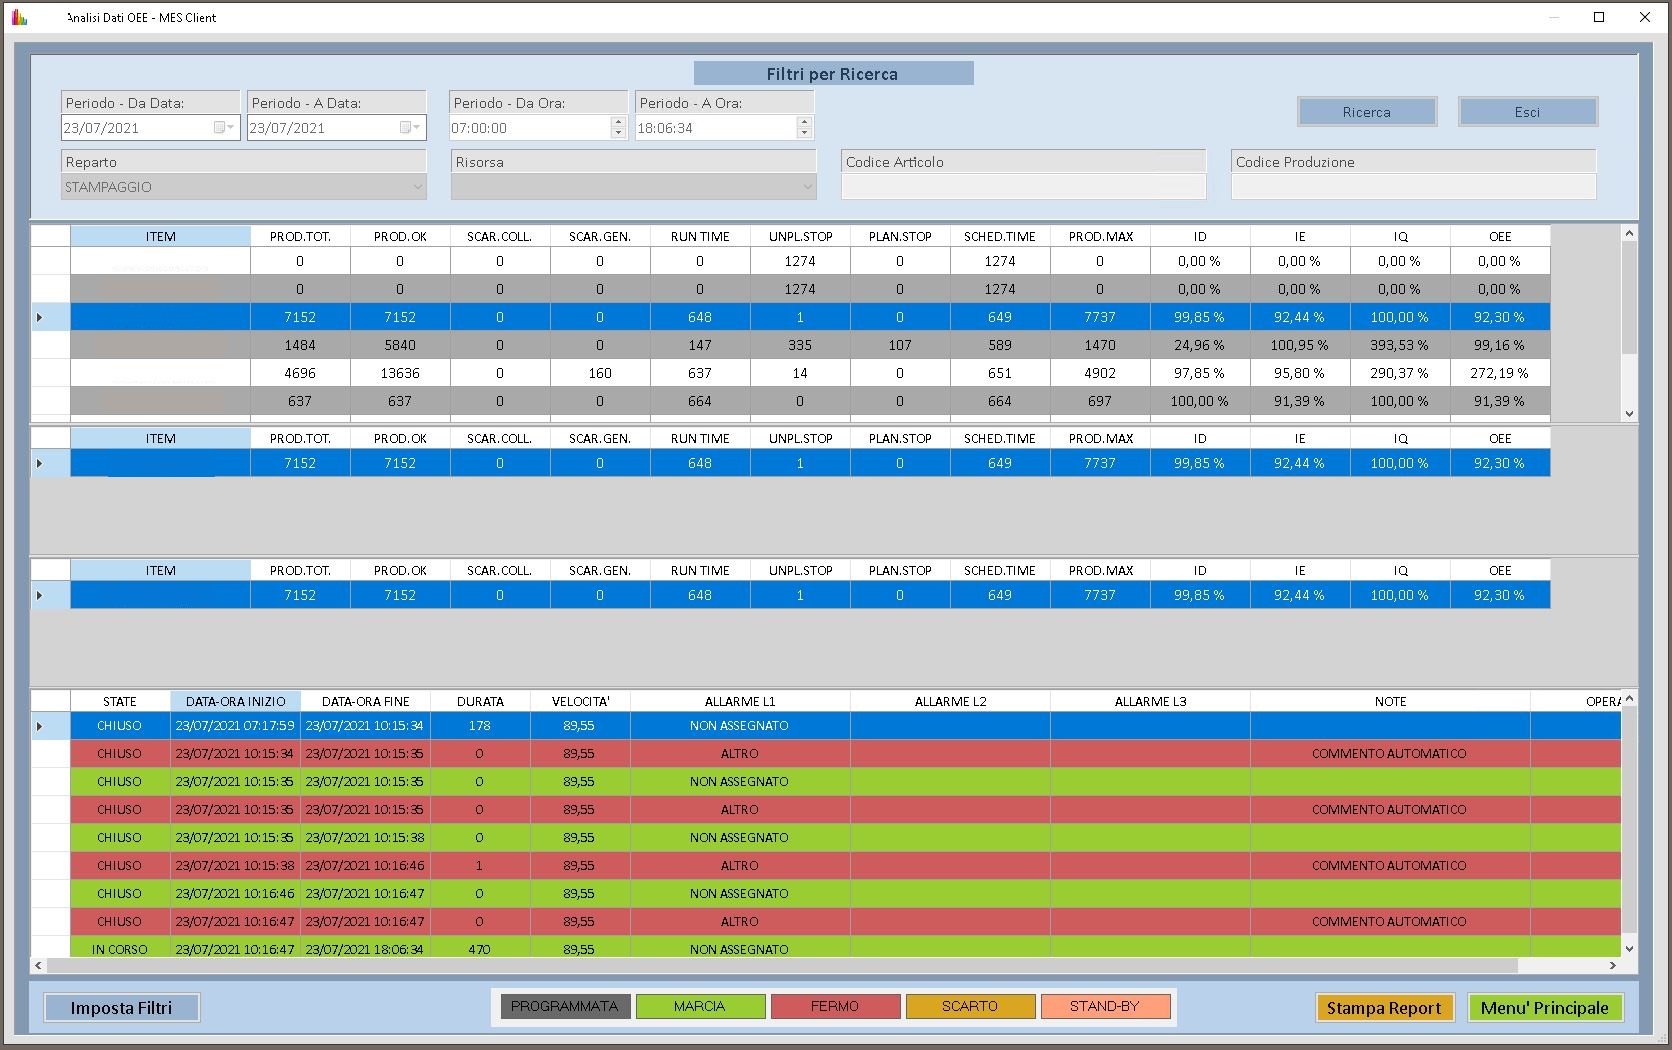Click the Esci button
The image size is (1672, 1050).
click(1527, 112)
